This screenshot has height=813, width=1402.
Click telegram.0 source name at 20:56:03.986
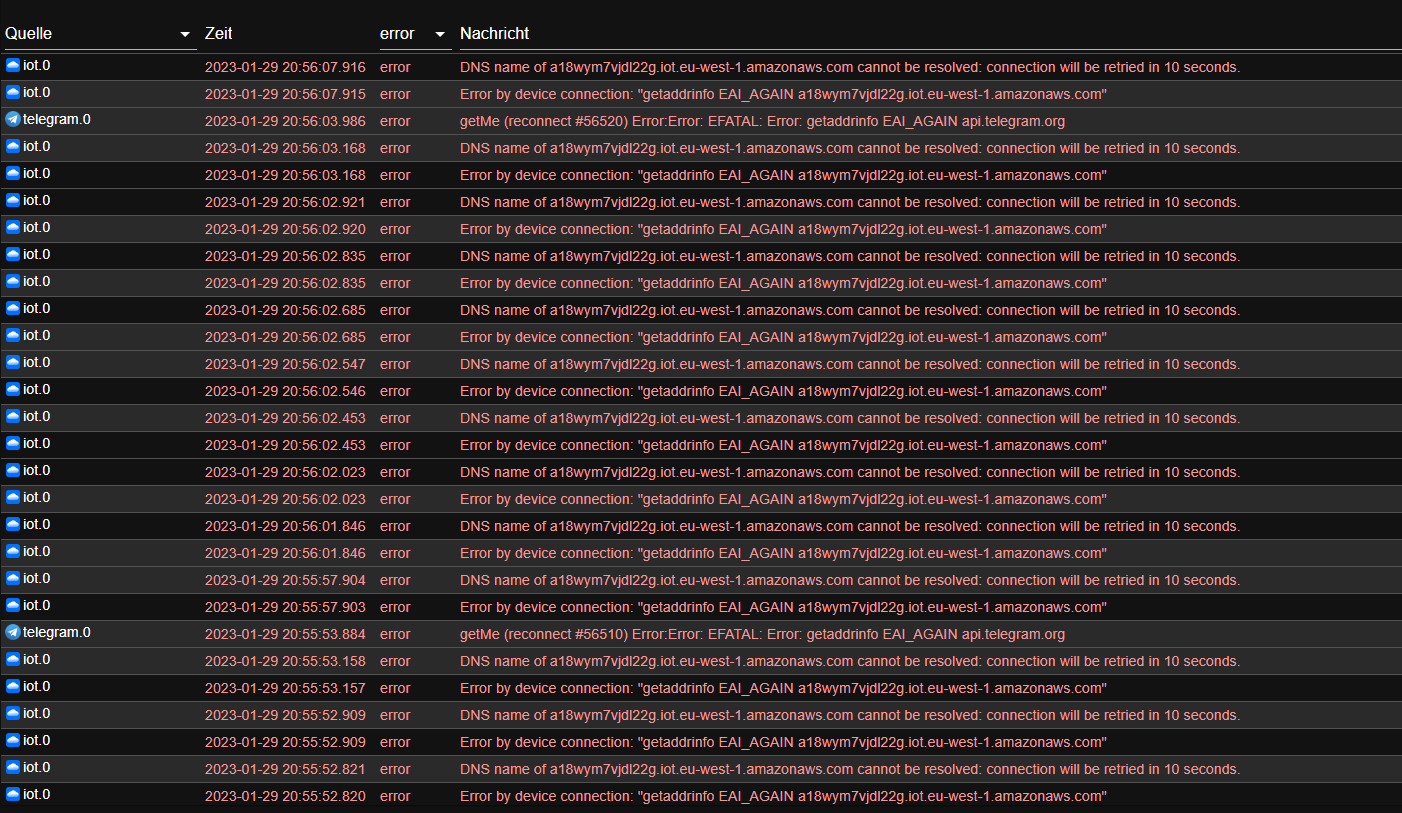[x=57, y=119]
